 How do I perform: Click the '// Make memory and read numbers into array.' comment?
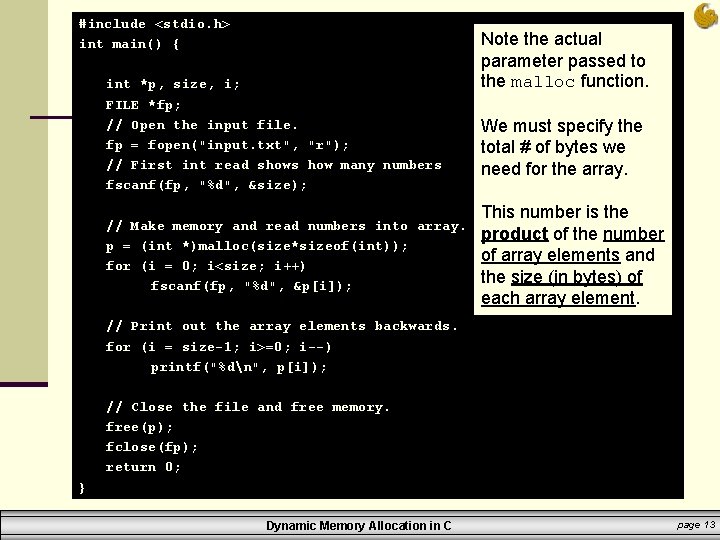click(286, 226)
